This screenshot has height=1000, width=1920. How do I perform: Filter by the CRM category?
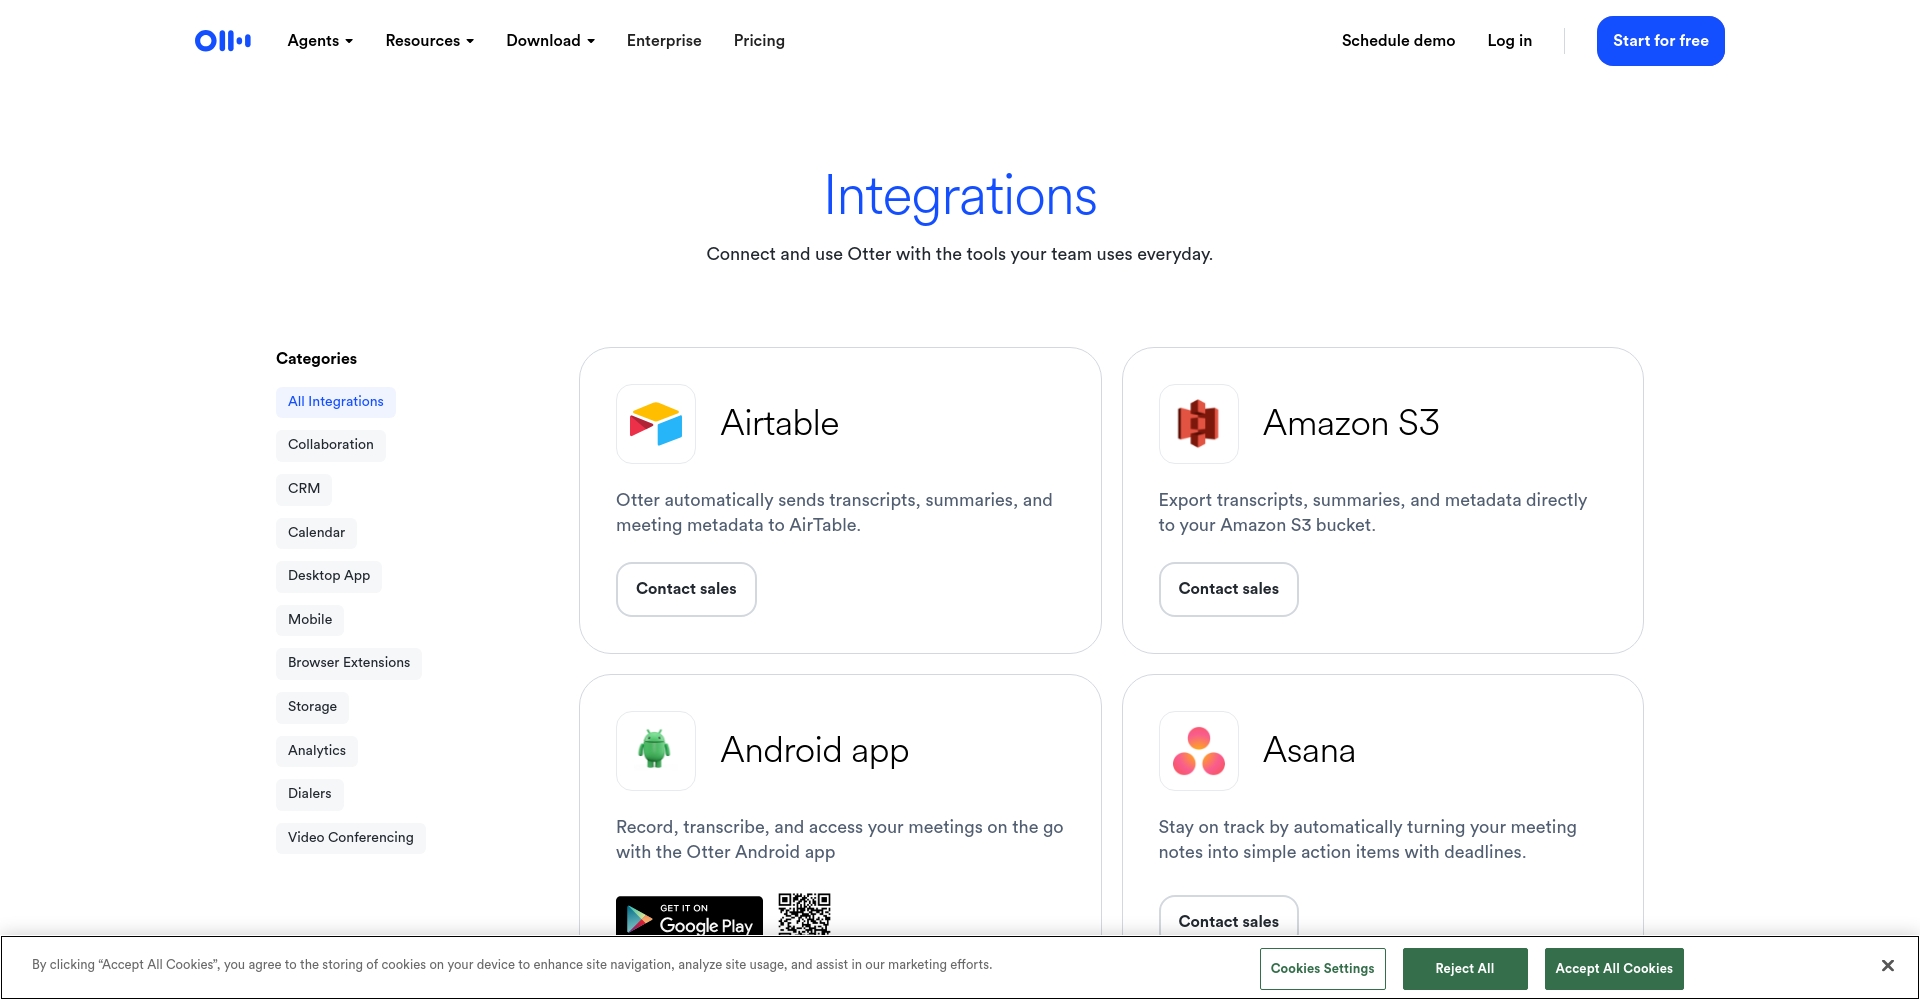pyautogui.click(x=304, y=489)
